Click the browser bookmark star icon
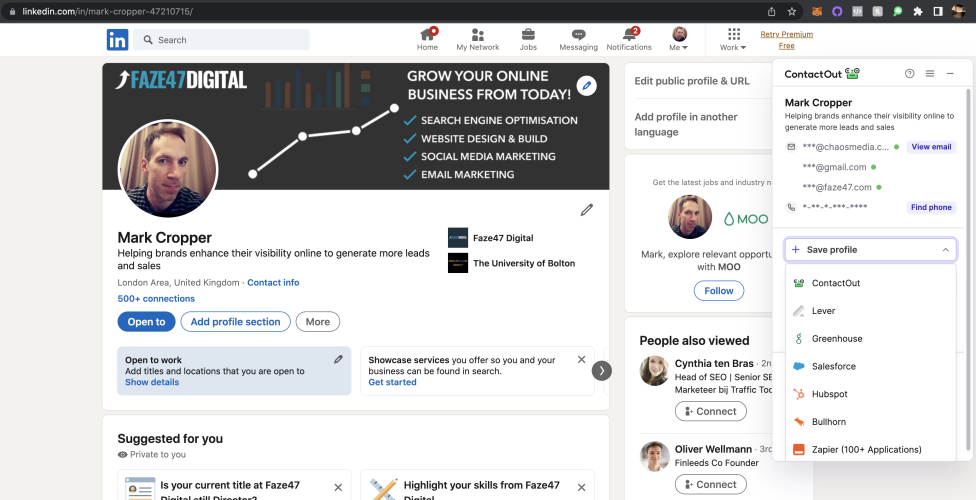 click(x=792, y=11)
